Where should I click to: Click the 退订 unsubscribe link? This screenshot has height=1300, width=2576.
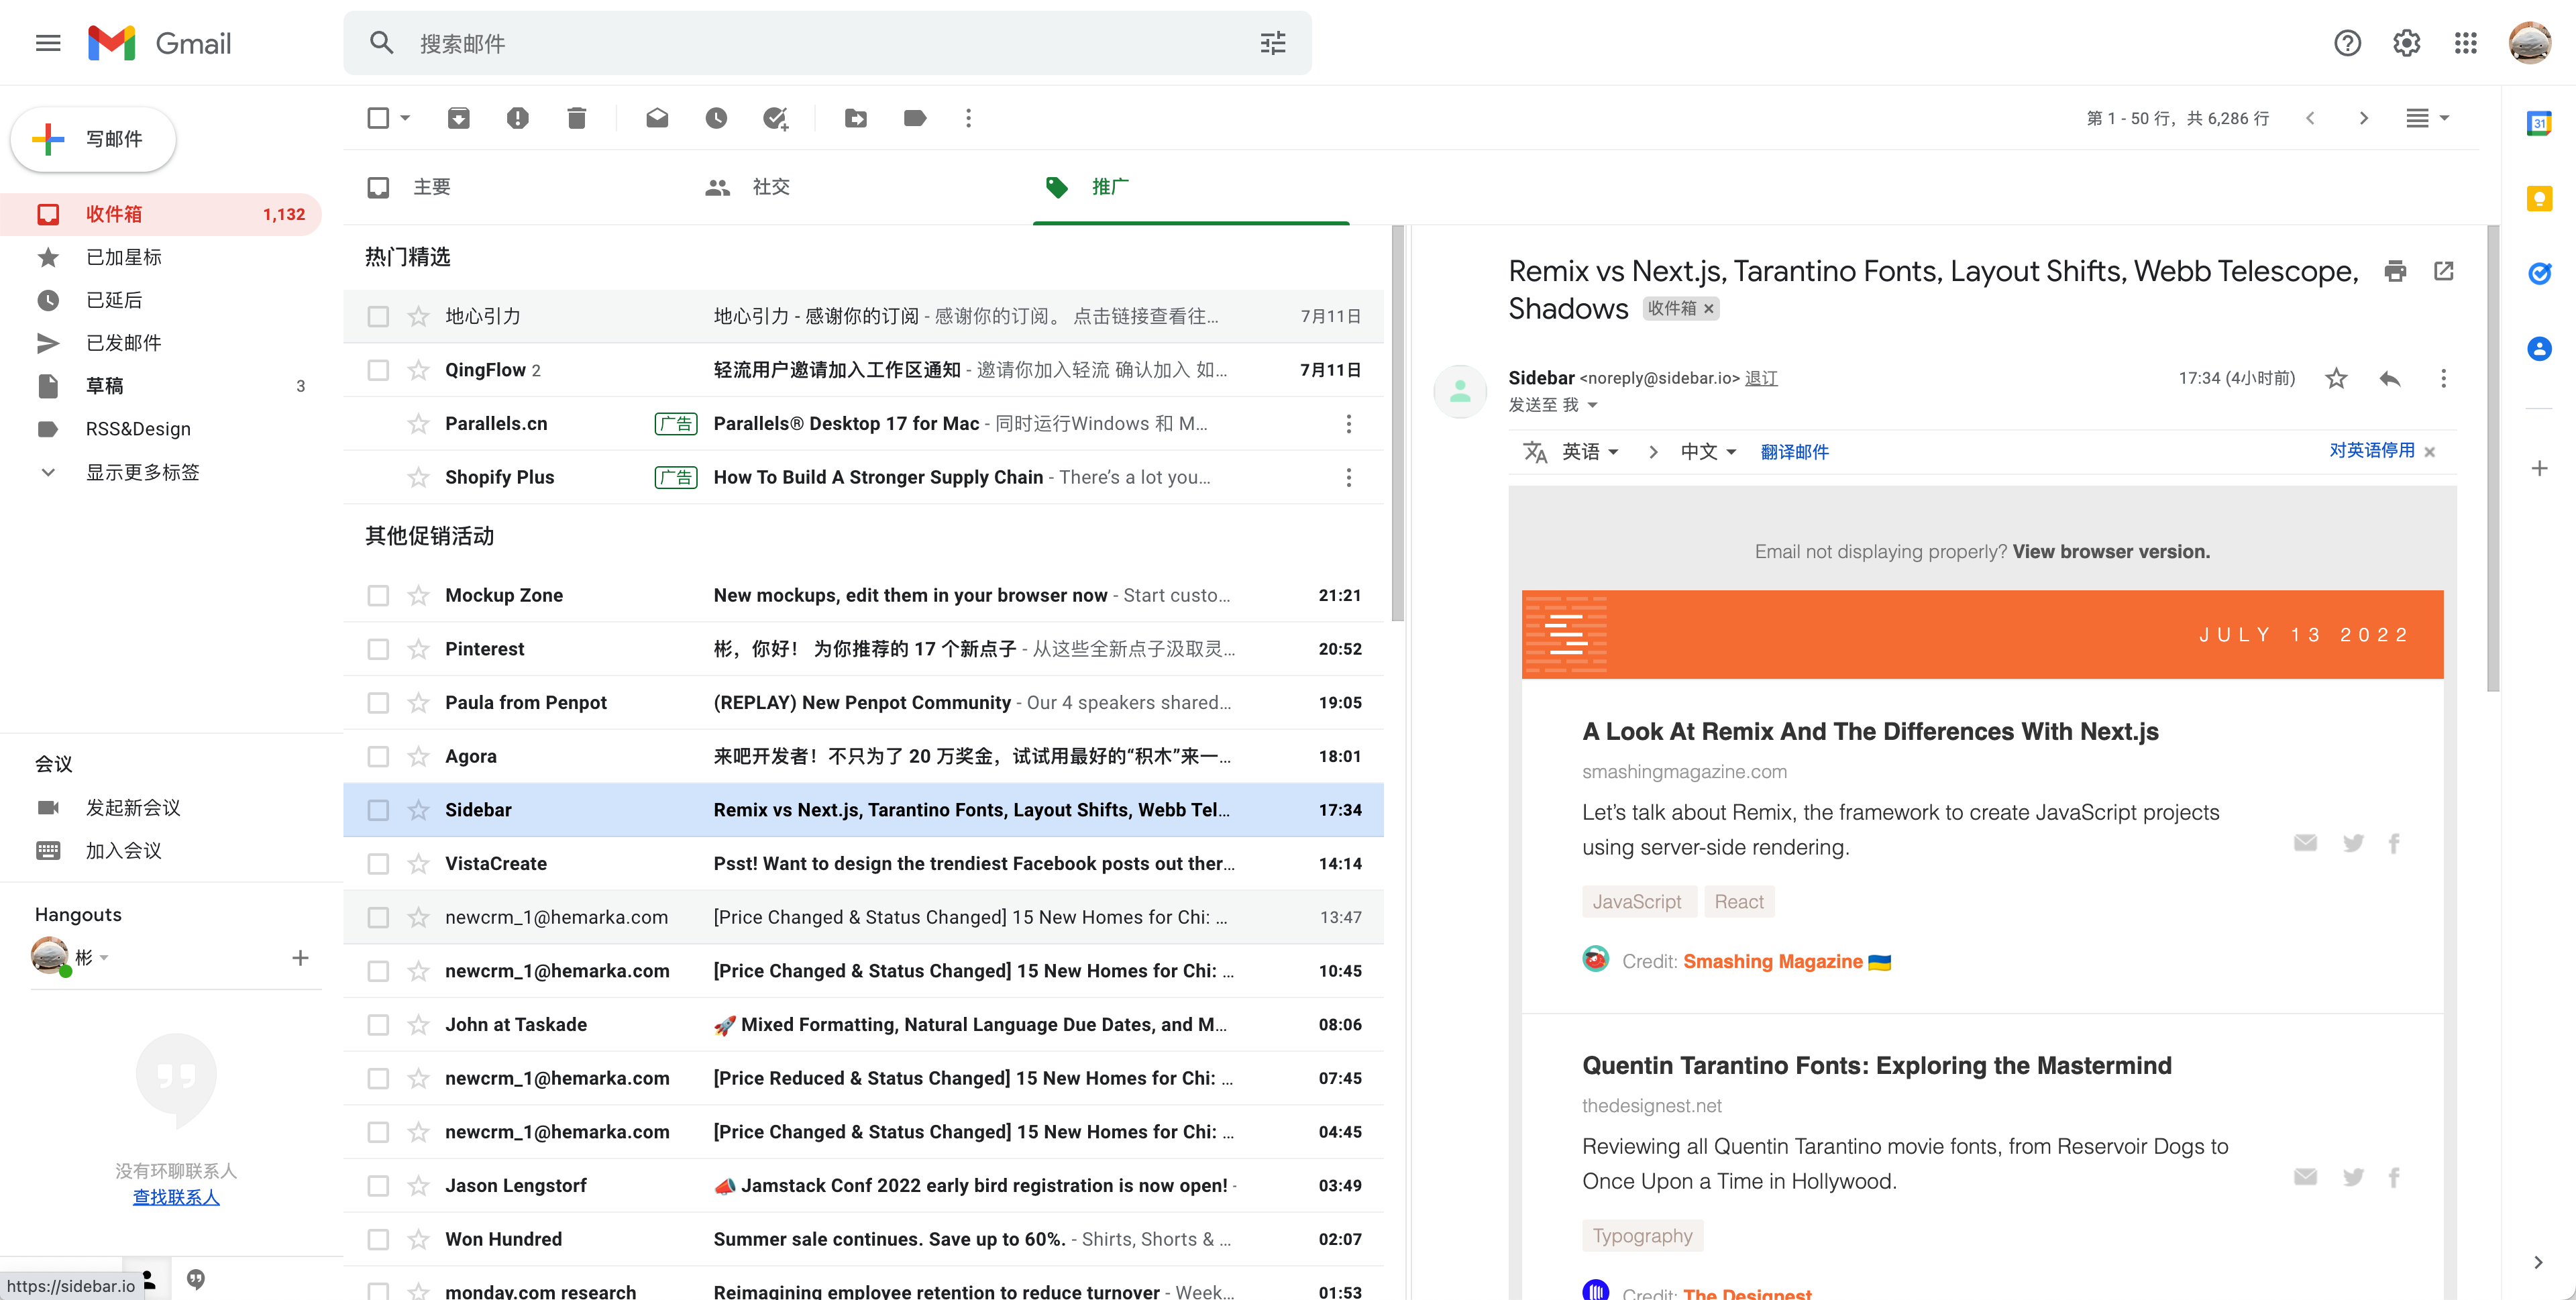tap(1761, 378)
